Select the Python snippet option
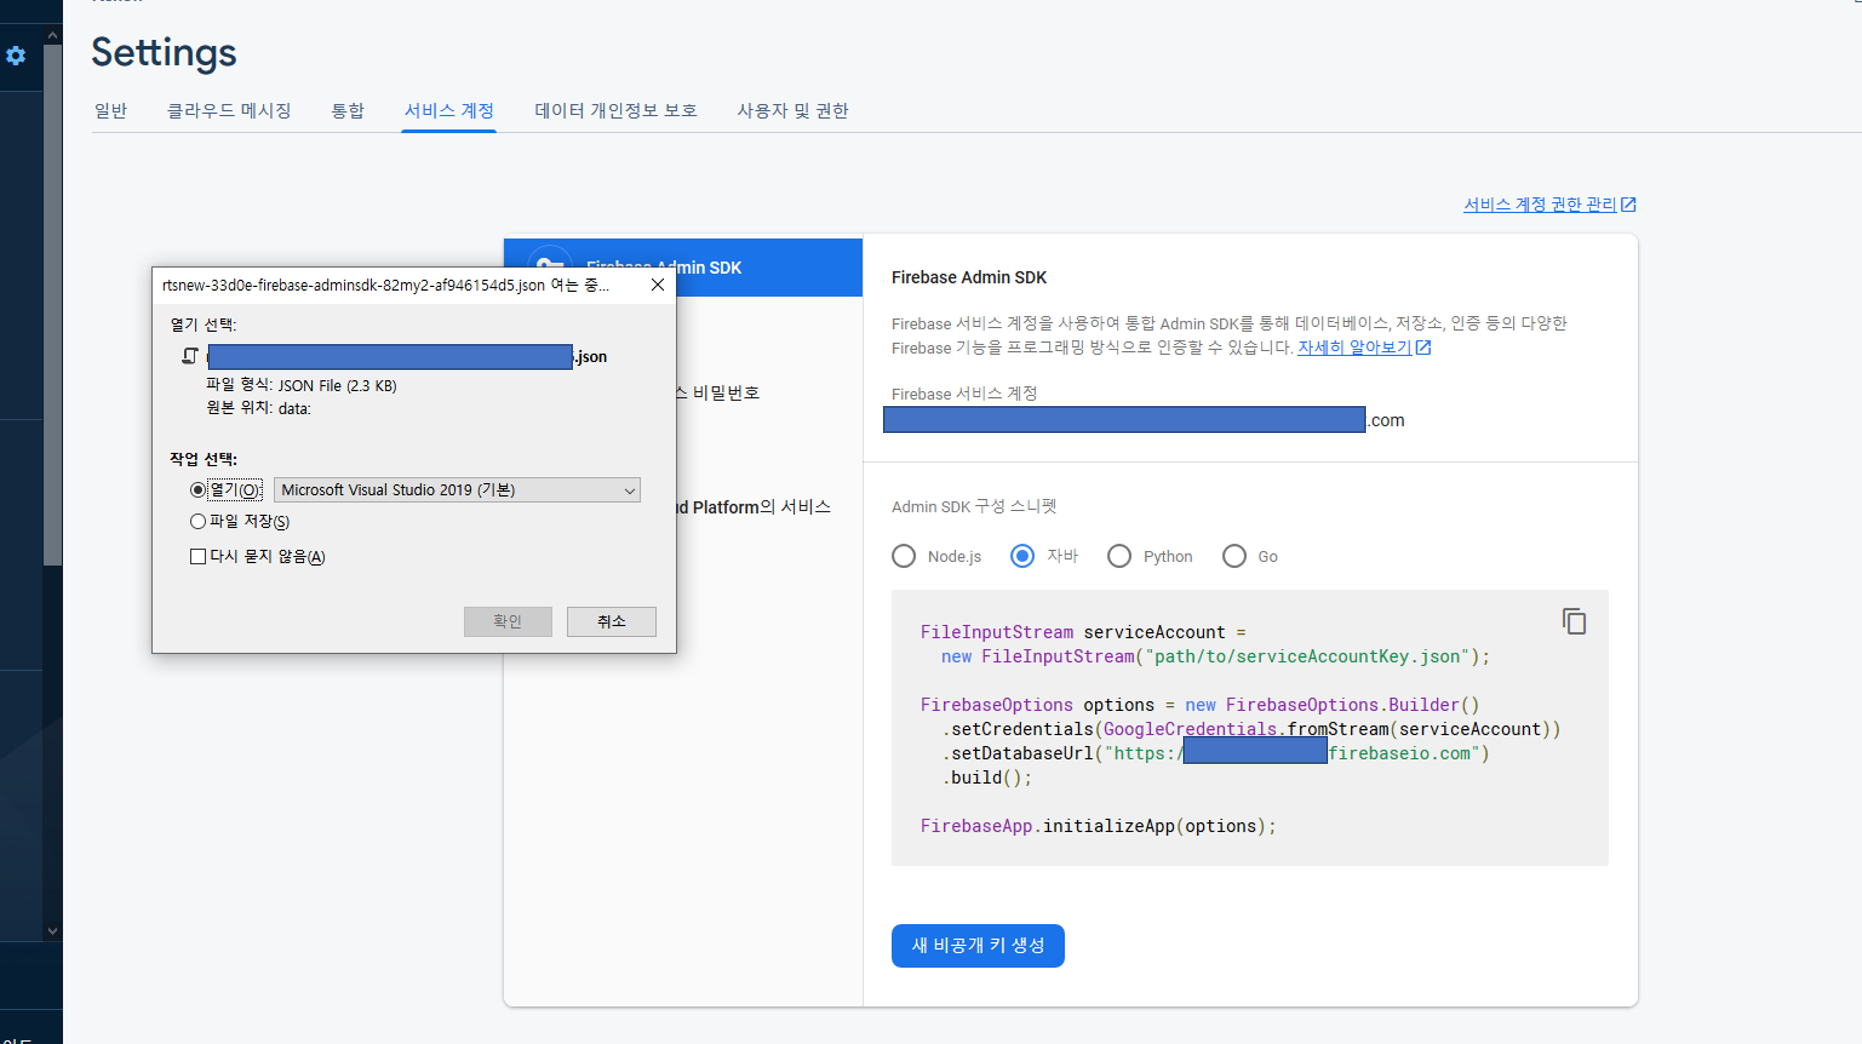The height and width of the screenshot is (1044, 1862). (1119, 556)
